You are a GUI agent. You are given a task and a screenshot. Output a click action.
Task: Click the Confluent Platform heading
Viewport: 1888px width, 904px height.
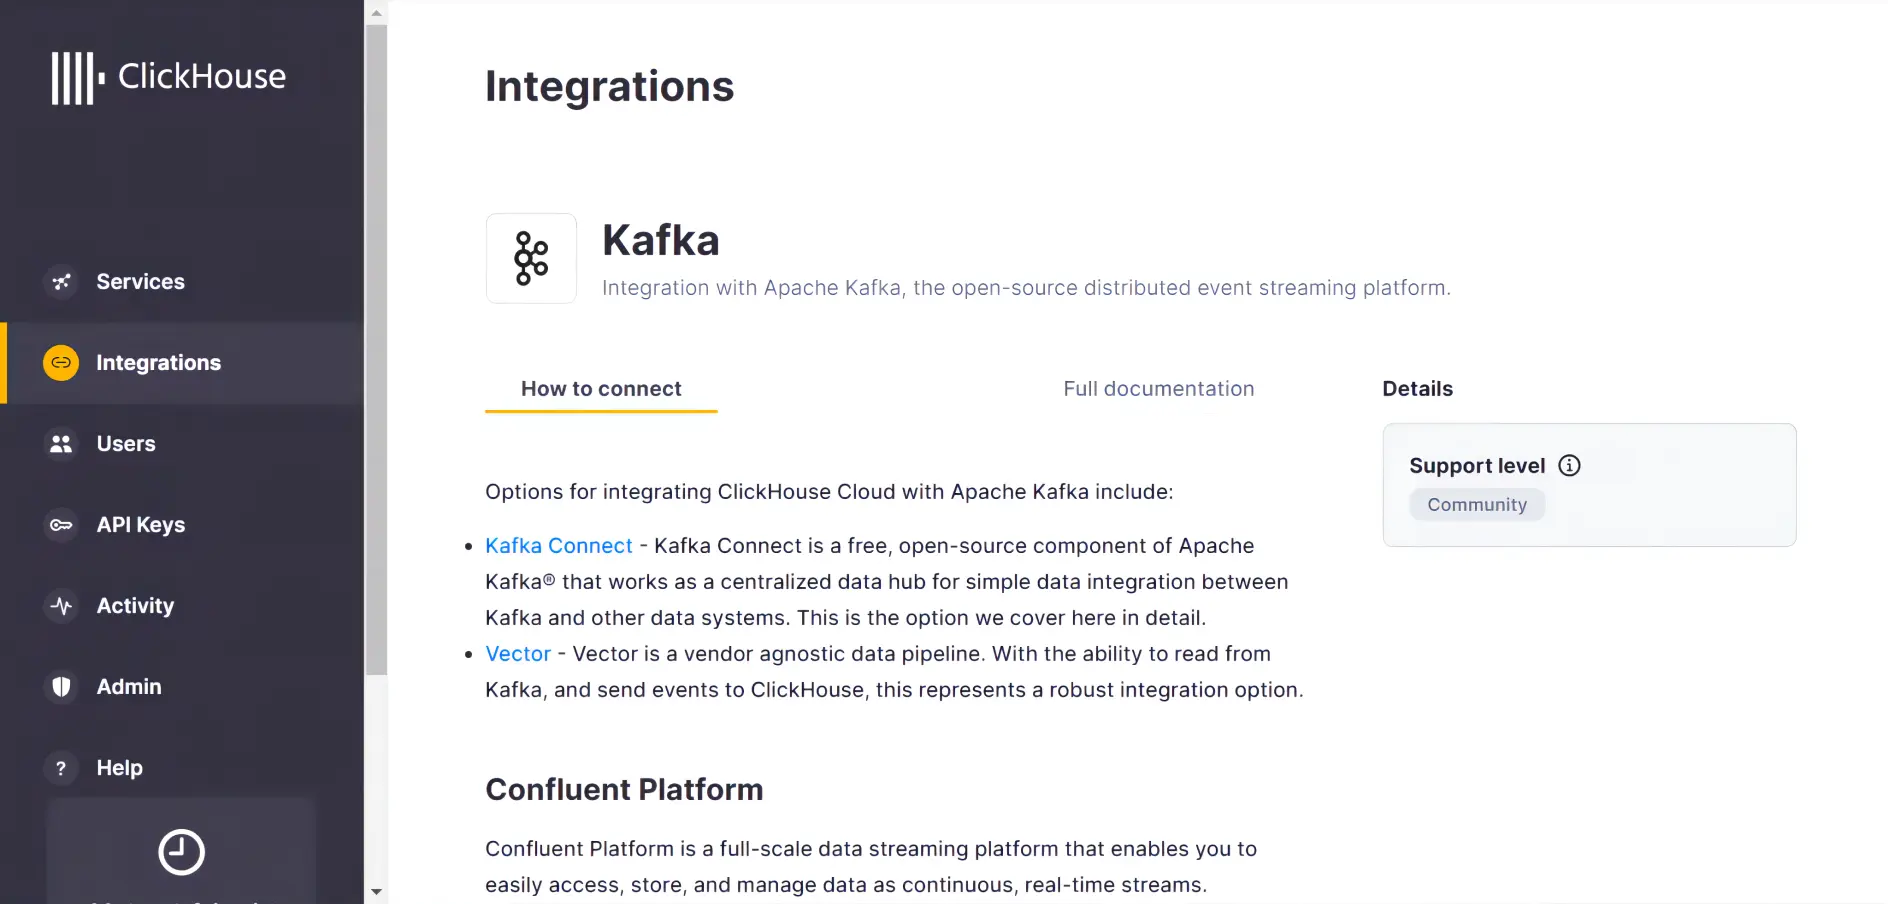(624, 790)
